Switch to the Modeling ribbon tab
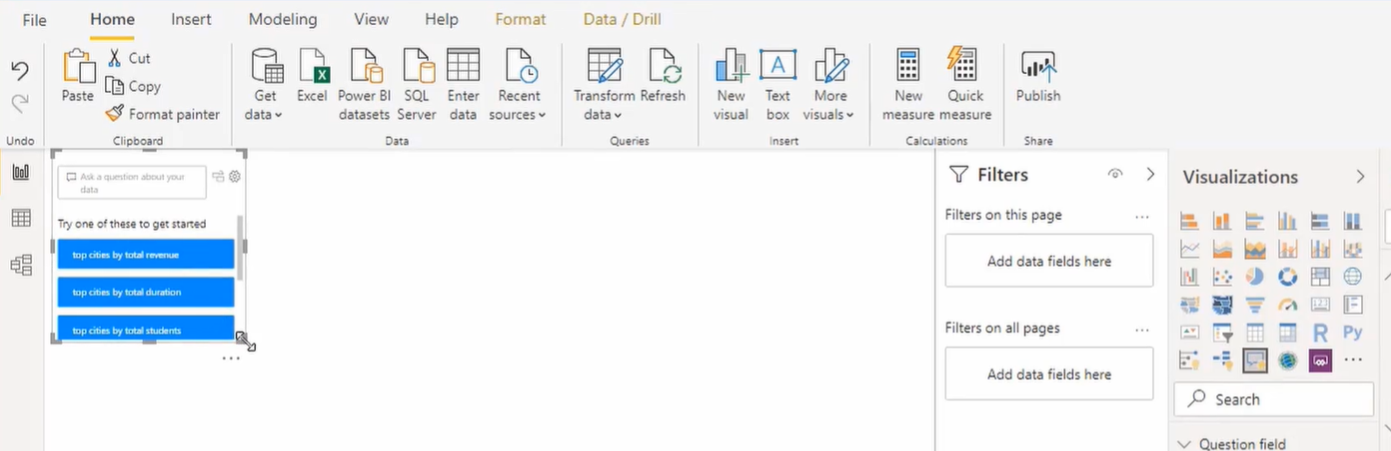The width and height of the screenshot is (1391, 451). 283,19
